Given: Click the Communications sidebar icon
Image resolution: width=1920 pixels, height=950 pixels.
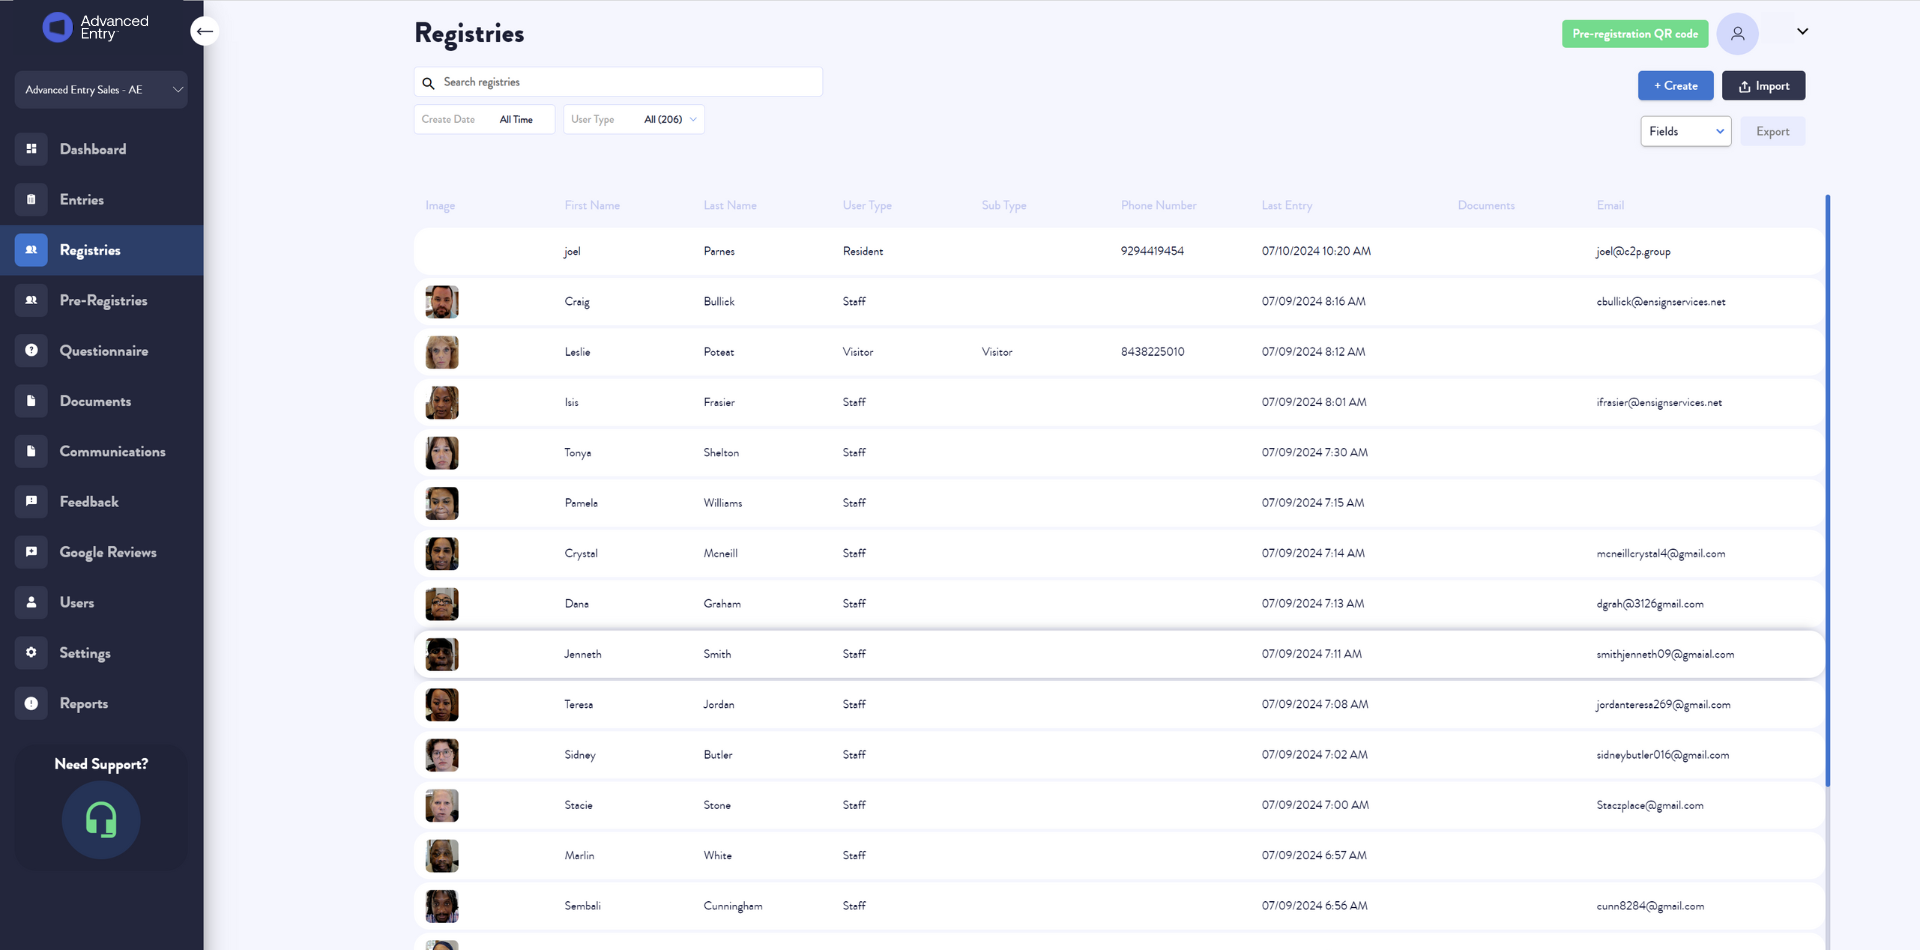Looking at the screenshot, I should coord(31,451).
